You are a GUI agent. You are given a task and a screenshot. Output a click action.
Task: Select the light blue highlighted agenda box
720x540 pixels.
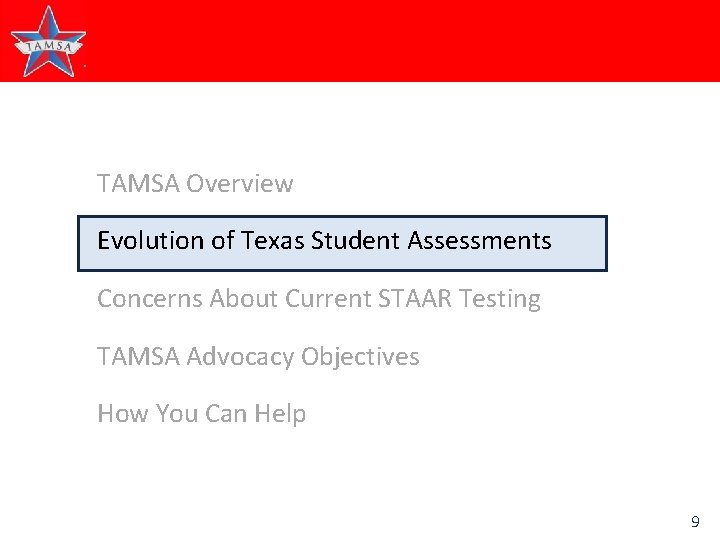coord(342,243)
